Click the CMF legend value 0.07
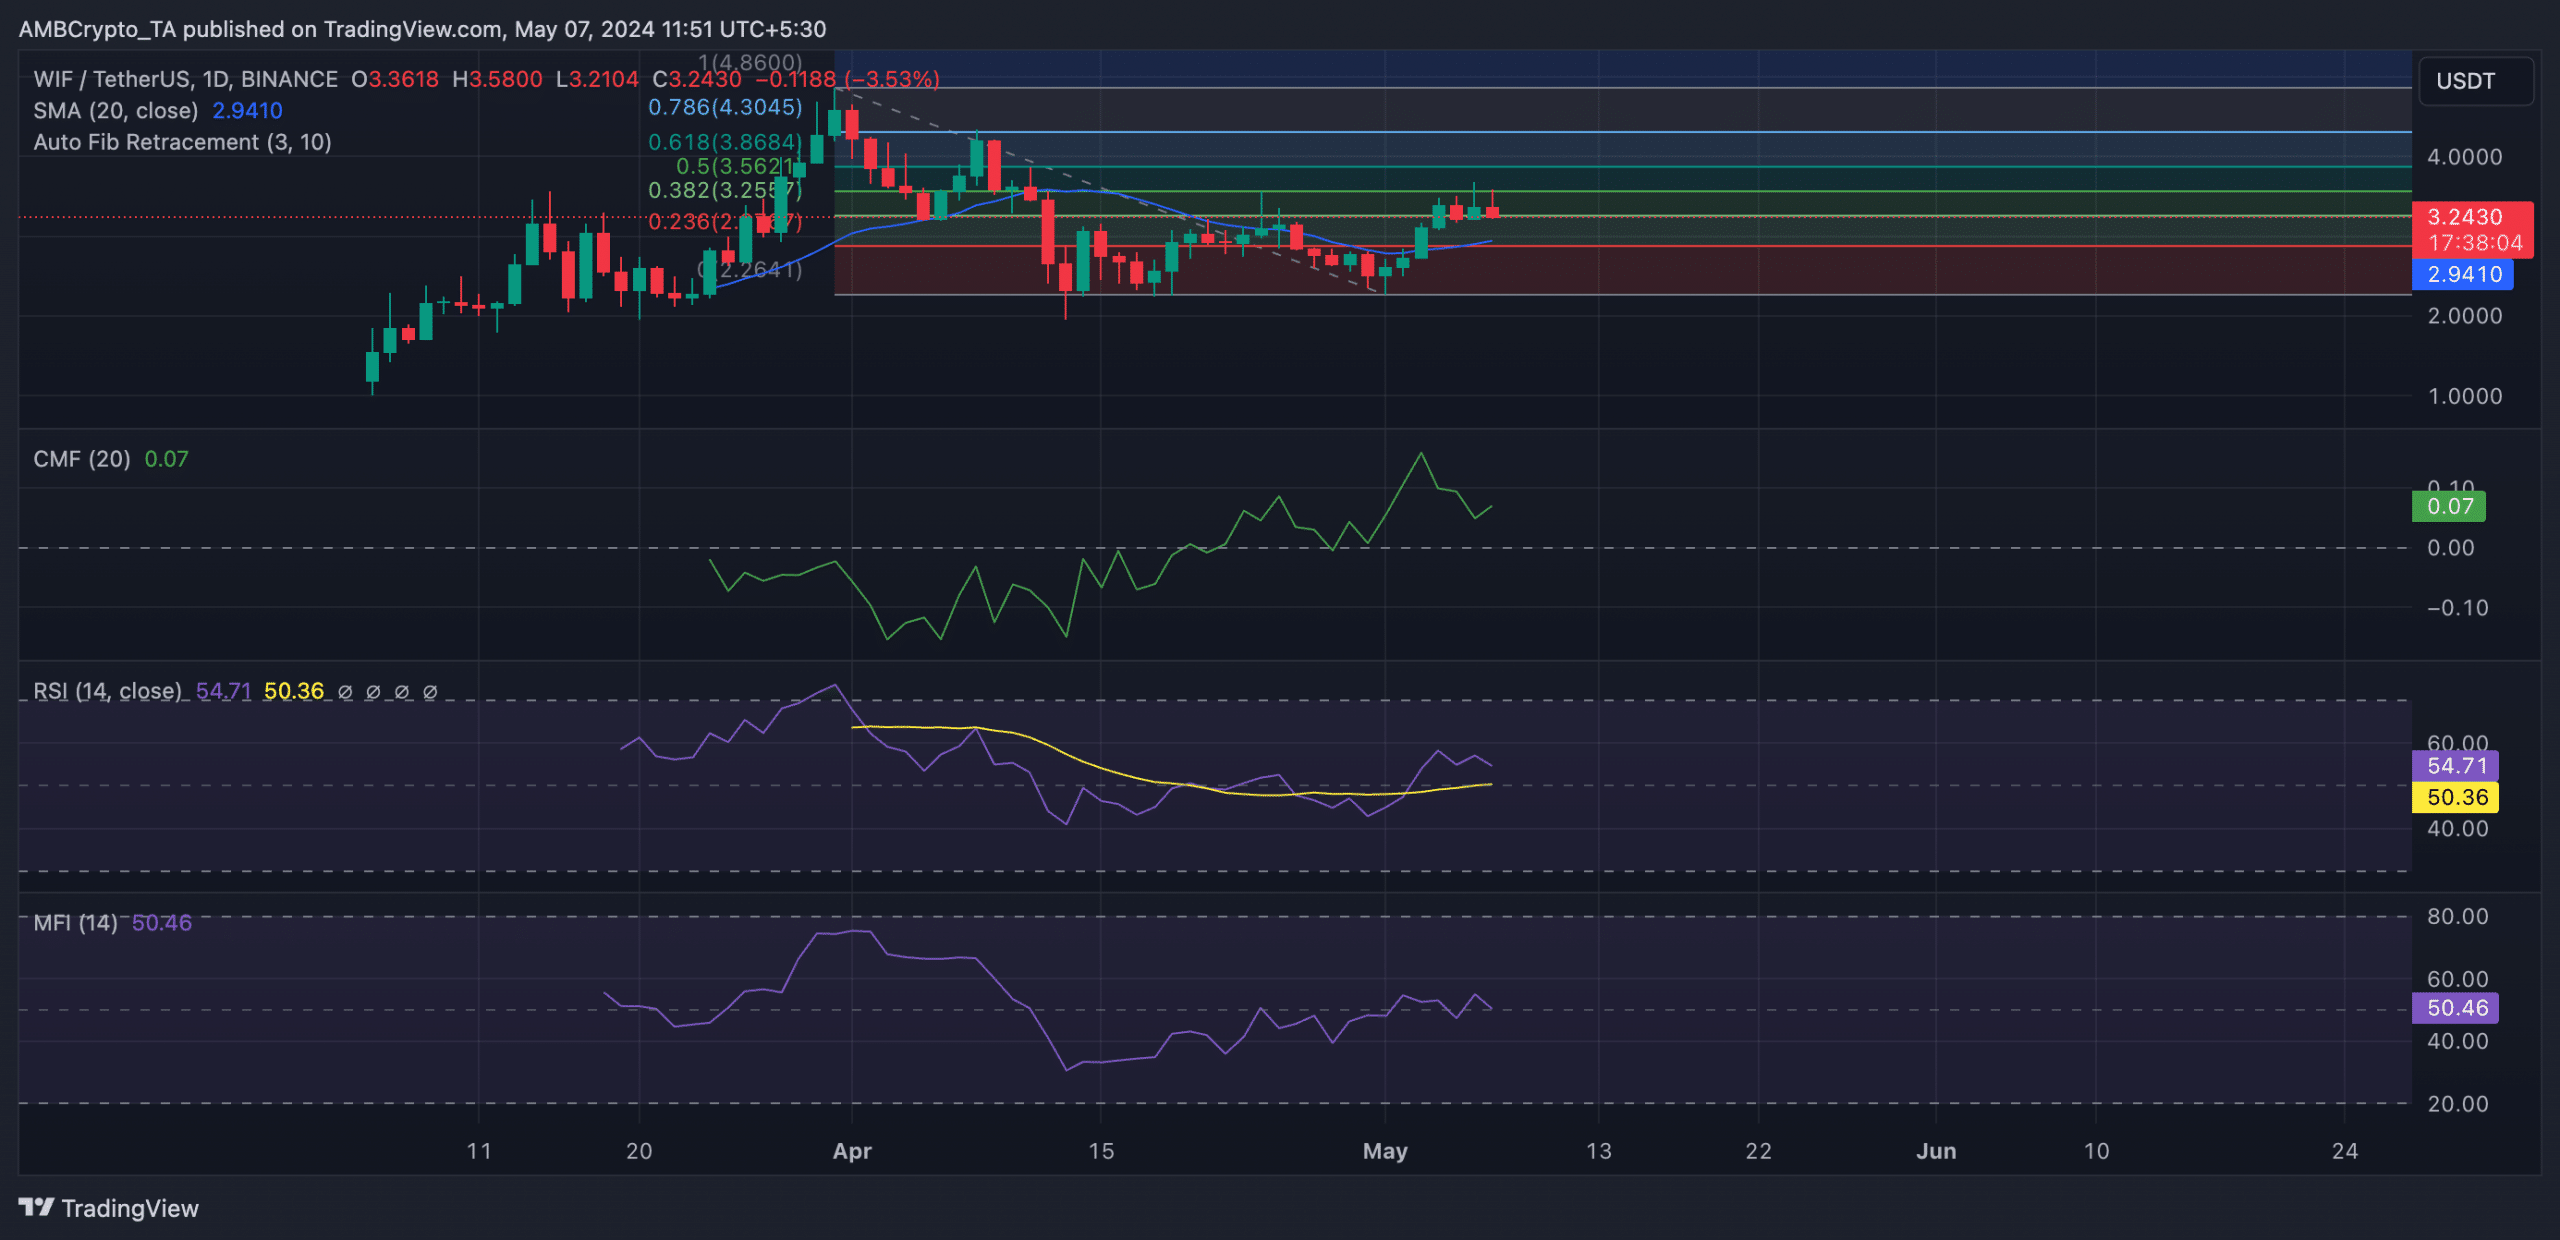 (166, 459)
